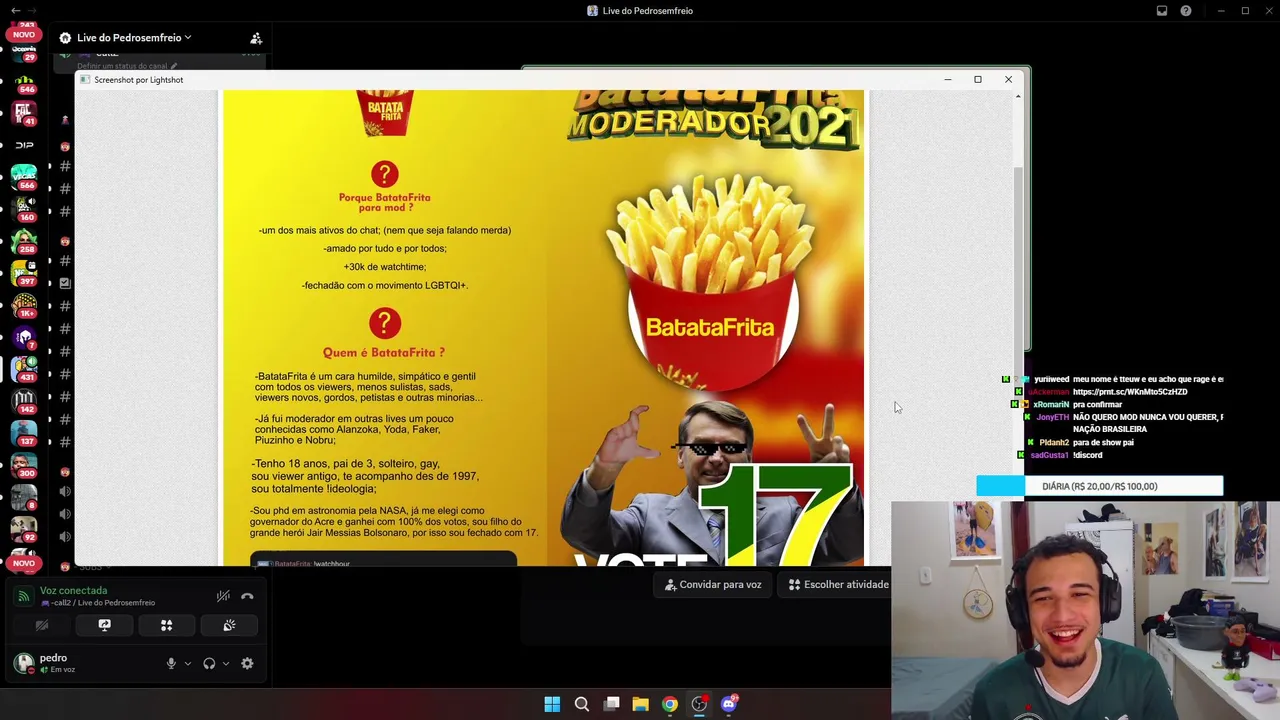
Task: Open Live do Pedrosemfreio server menu
Action: click(x=134, y=38)
